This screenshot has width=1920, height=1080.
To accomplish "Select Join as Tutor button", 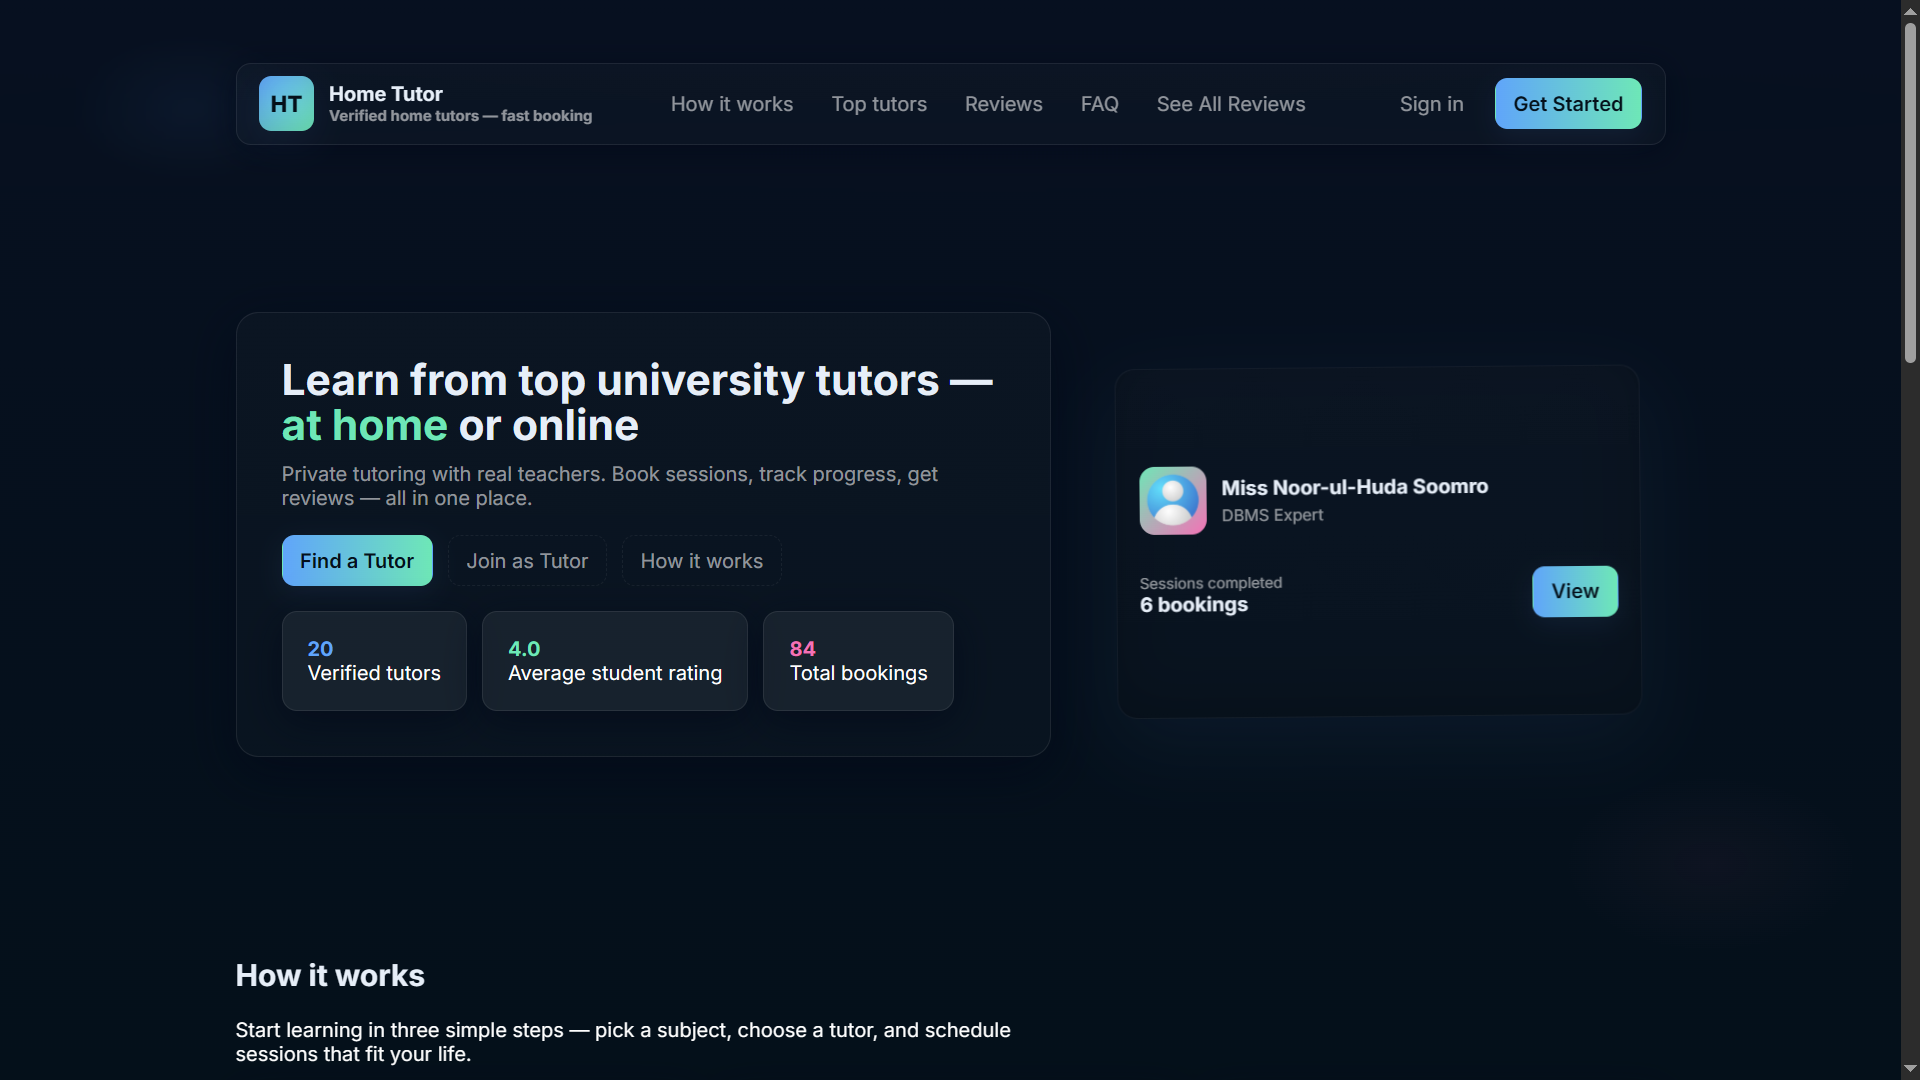I will pyautogui.click(x=527, y=561).
